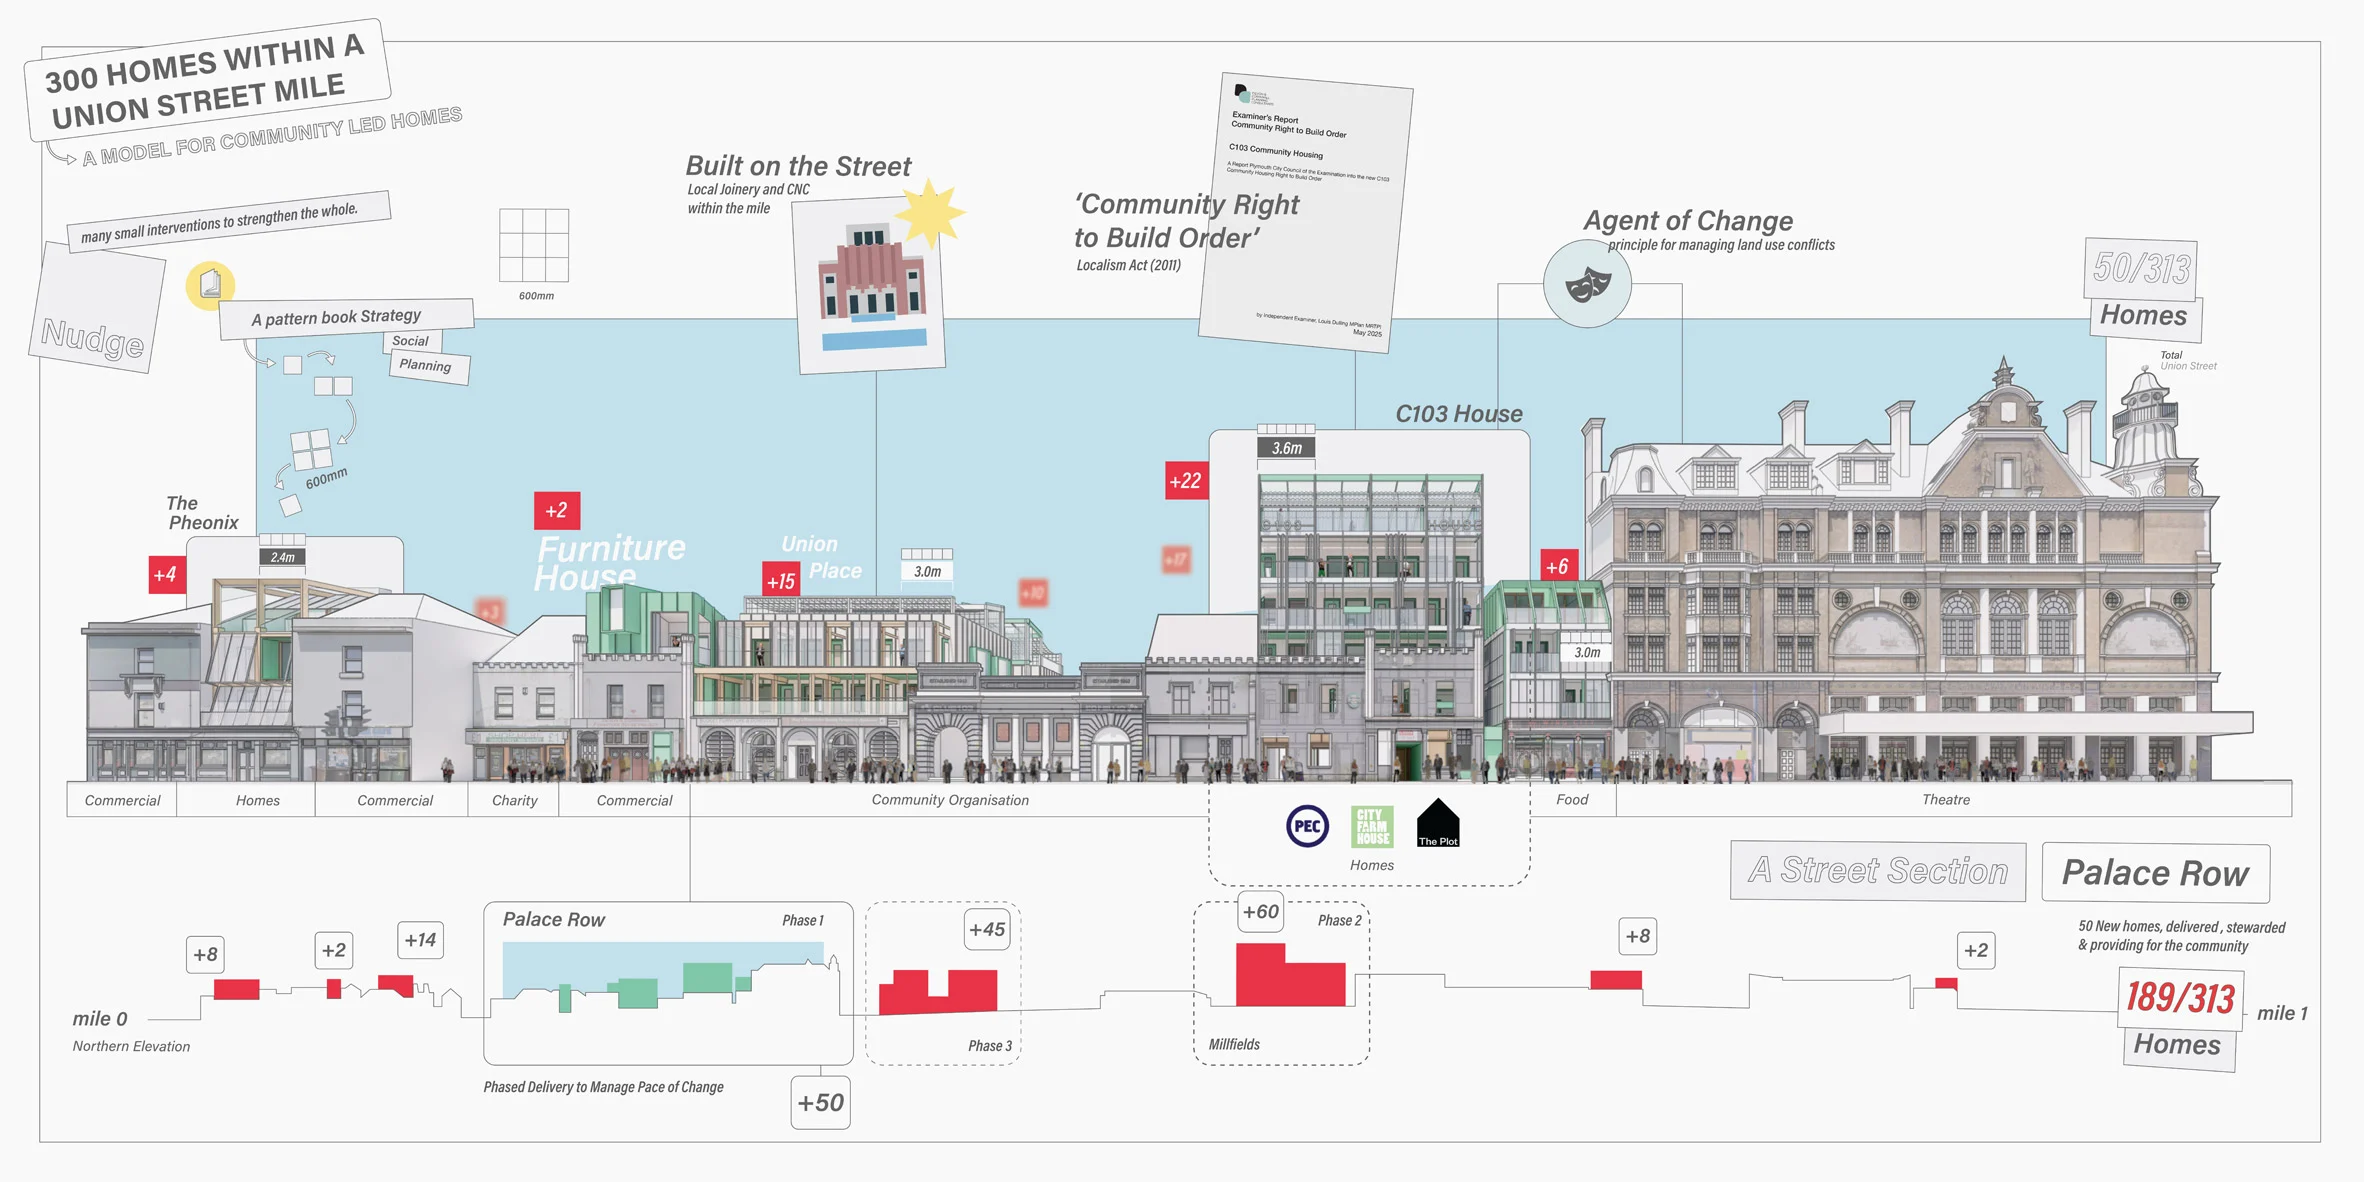This screenshot has height=1182, width=2364.
Task: Select the Palace Row label box
Action: point(2155,873)
